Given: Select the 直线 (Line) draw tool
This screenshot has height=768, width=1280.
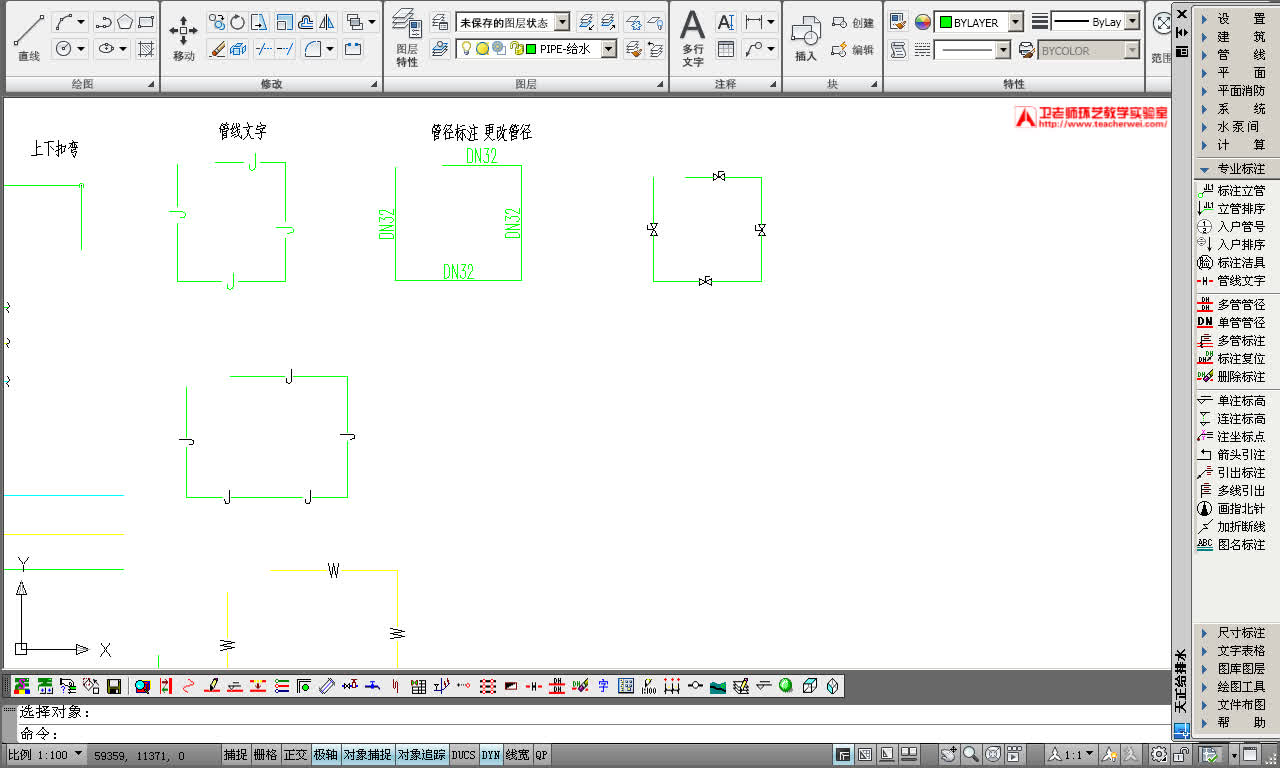Looking at the screenshot, I should 29,38.
